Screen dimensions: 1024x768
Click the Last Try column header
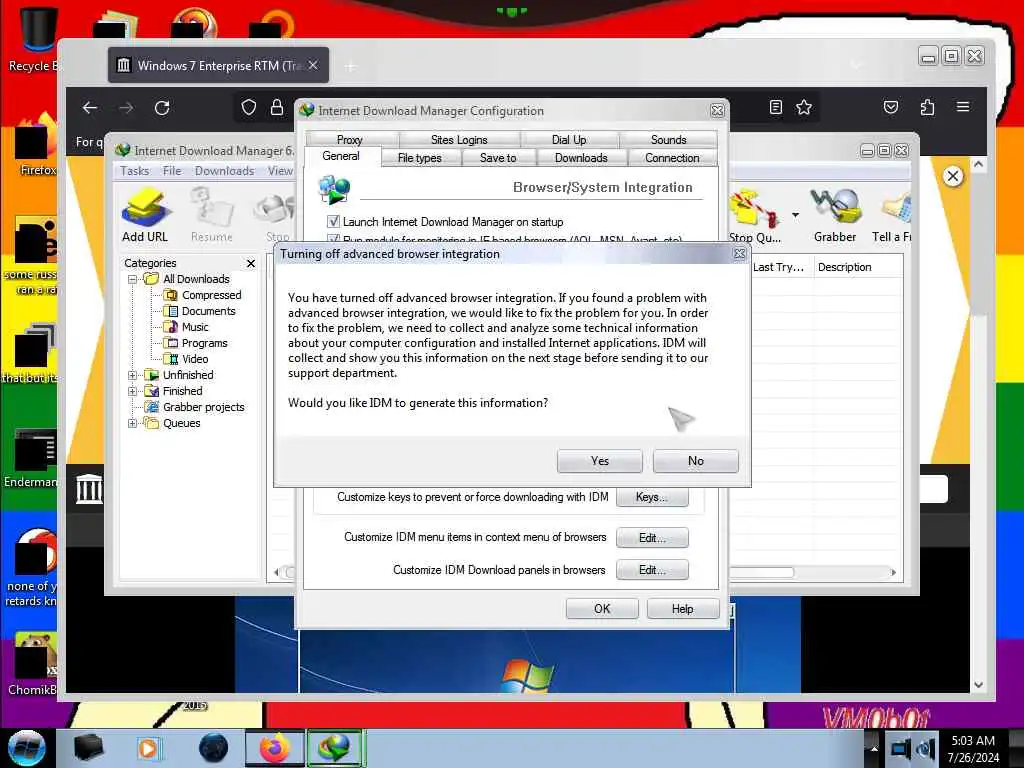pos(780,267)
